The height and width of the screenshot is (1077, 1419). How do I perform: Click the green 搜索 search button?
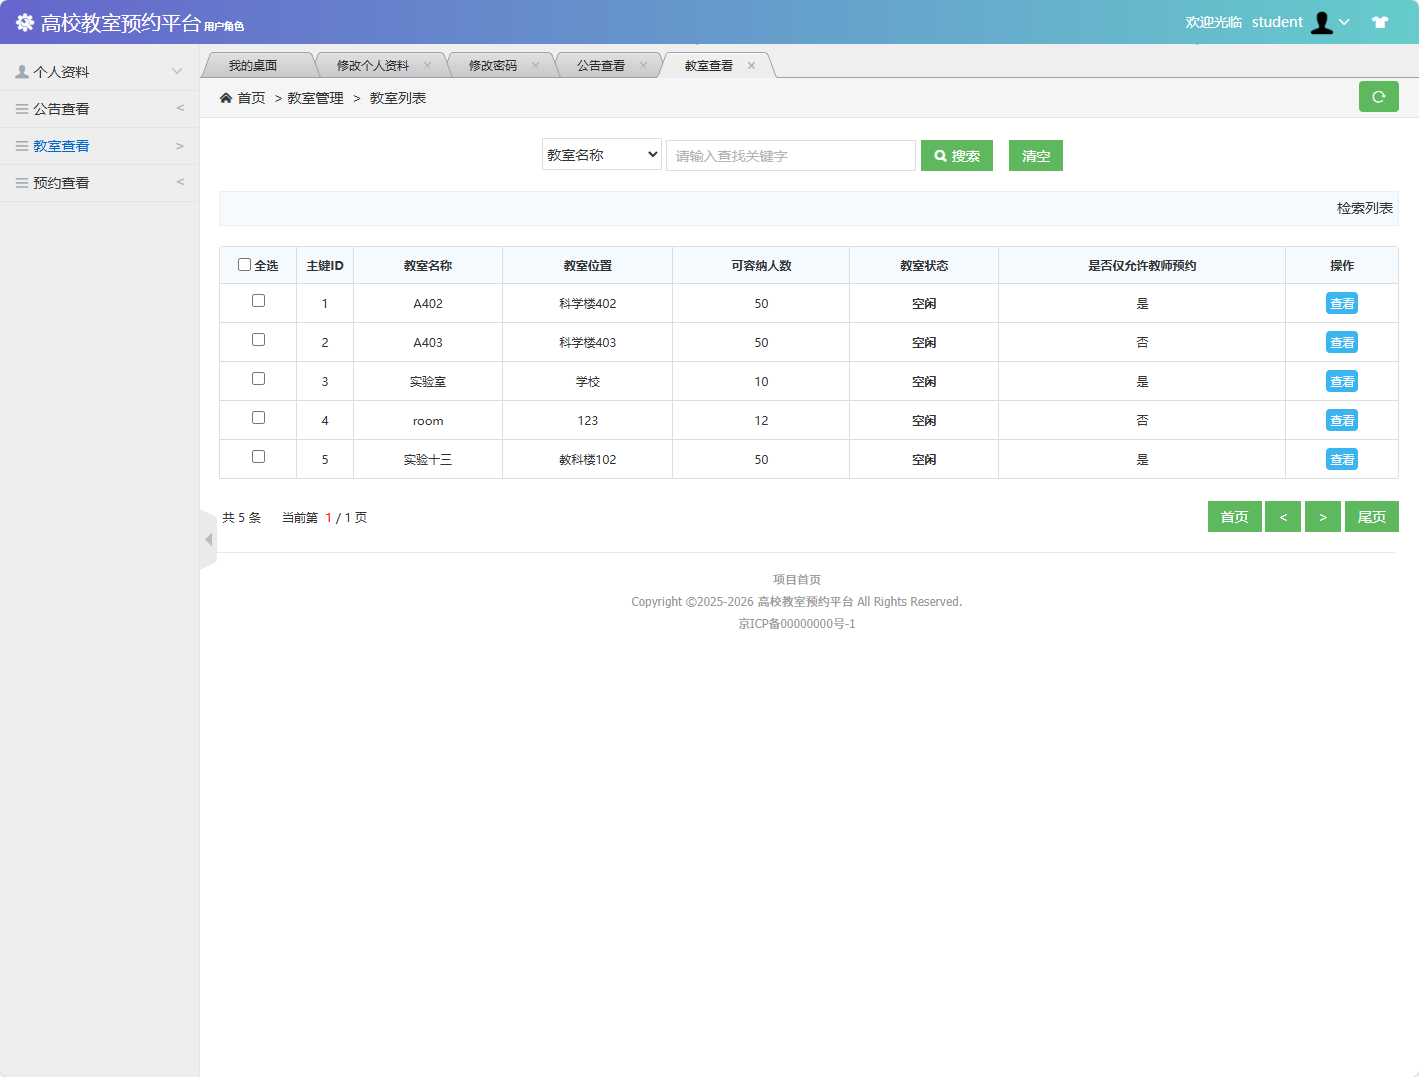pos(957,156)
